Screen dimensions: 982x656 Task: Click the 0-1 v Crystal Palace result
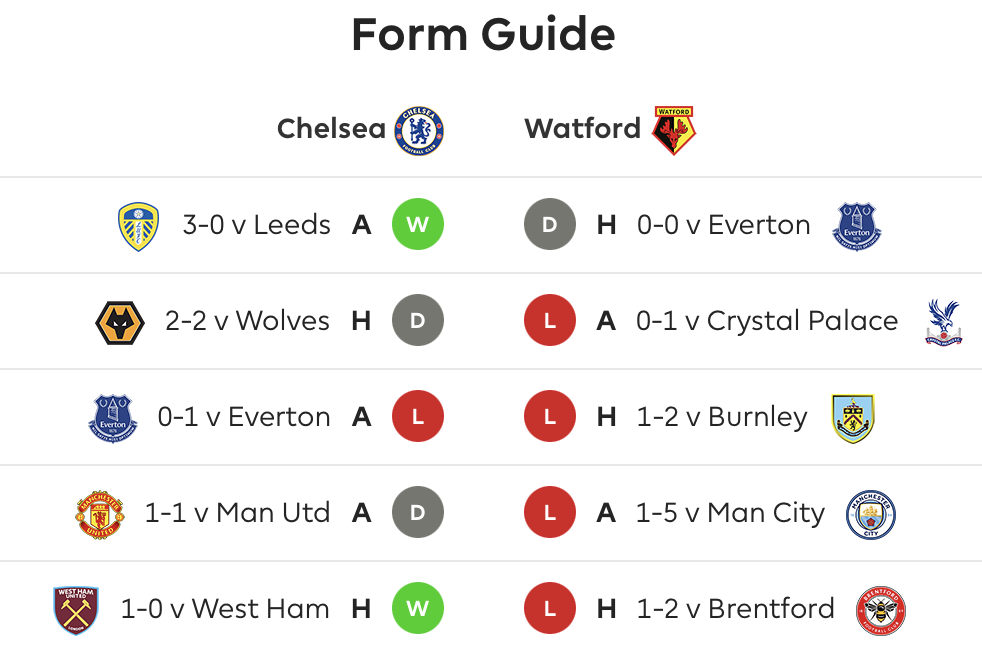coord(767,321)
